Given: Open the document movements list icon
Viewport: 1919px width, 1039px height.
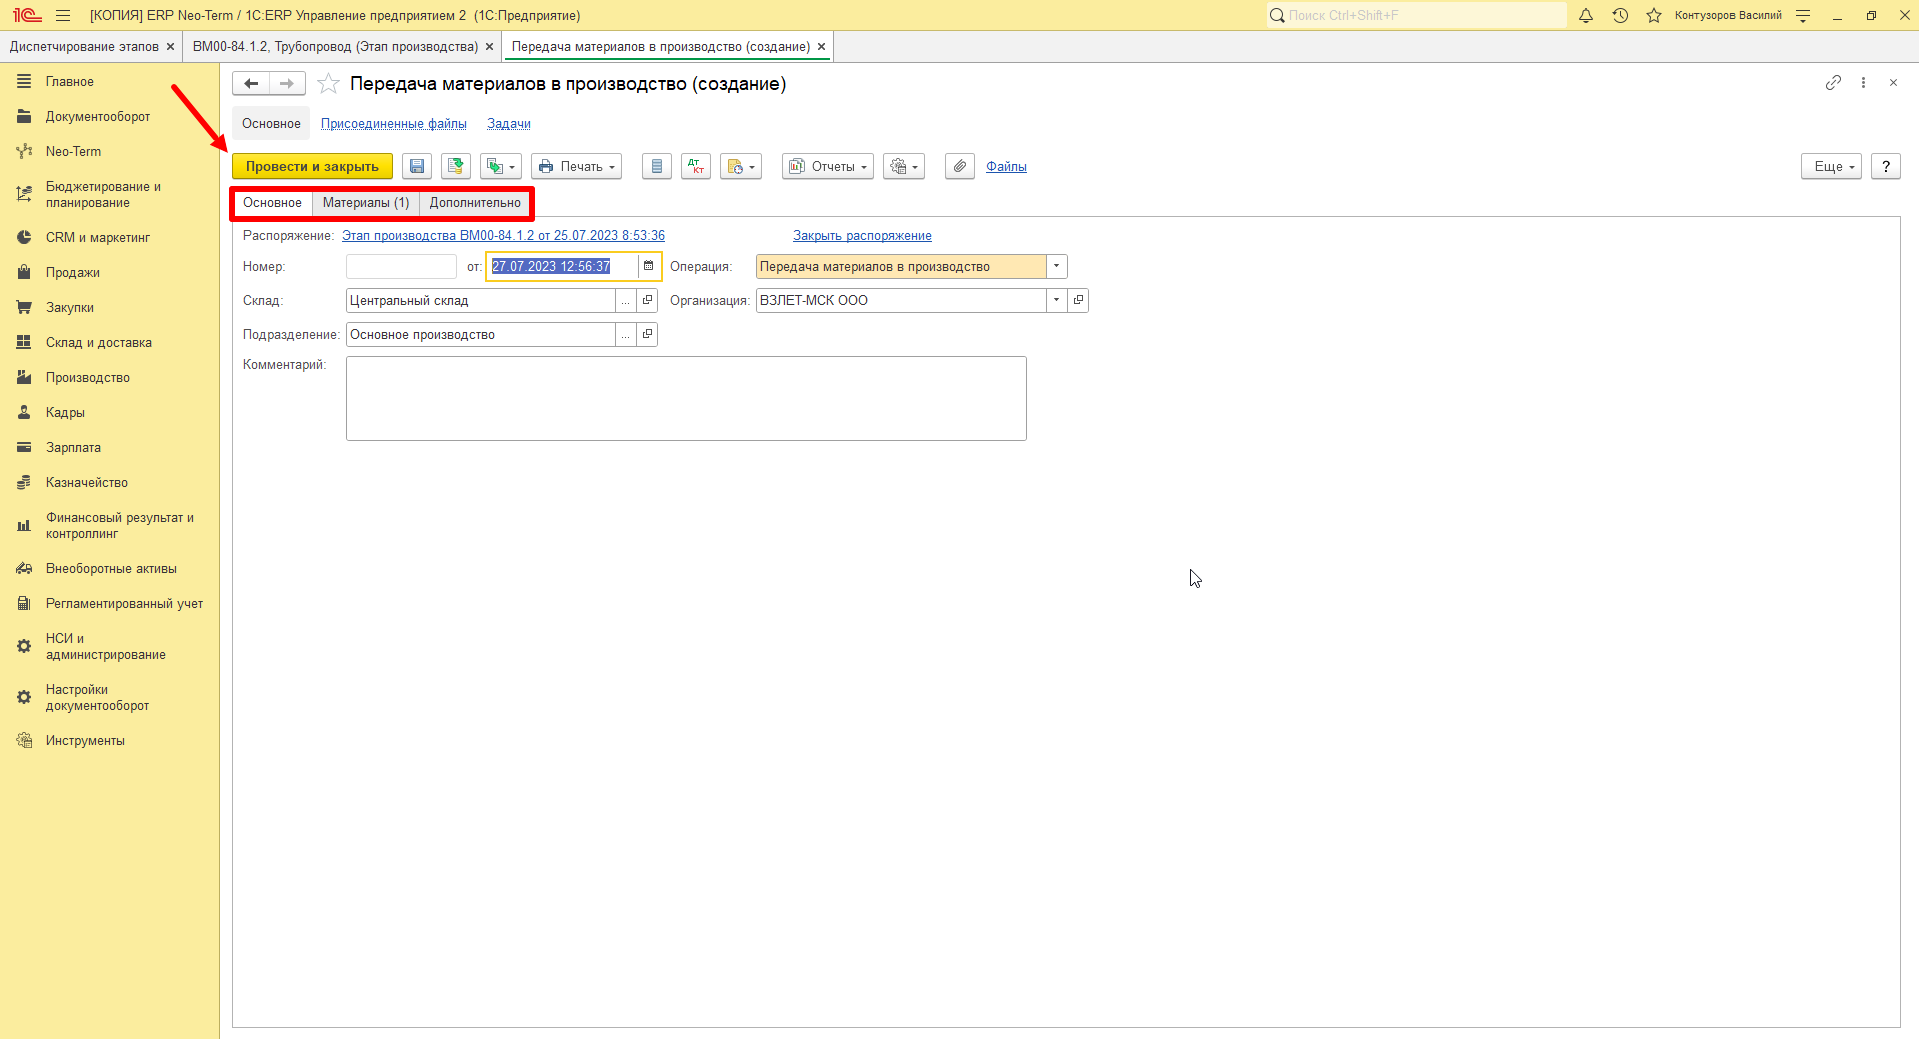Looking at the screenshot, I should pyautogui.click(x=657, y=166).
